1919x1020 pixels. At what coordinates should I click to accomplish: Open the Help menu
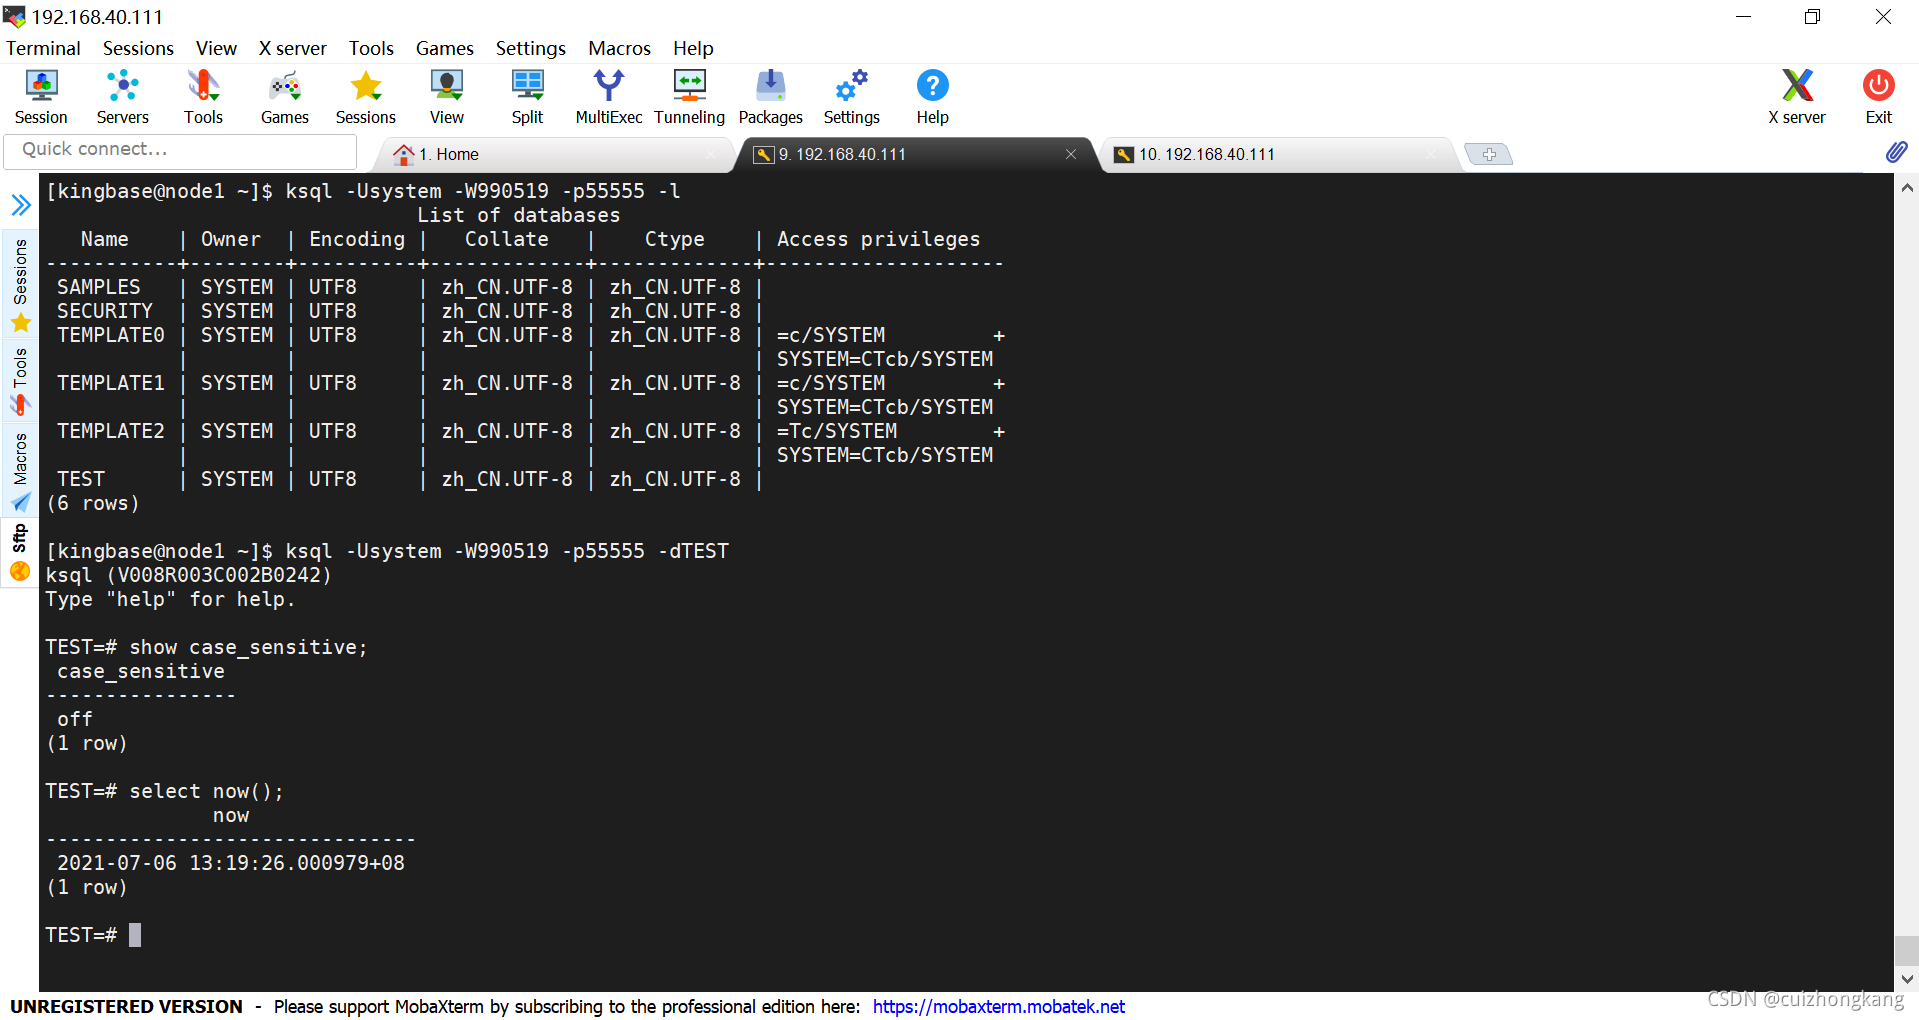(693, 48)
